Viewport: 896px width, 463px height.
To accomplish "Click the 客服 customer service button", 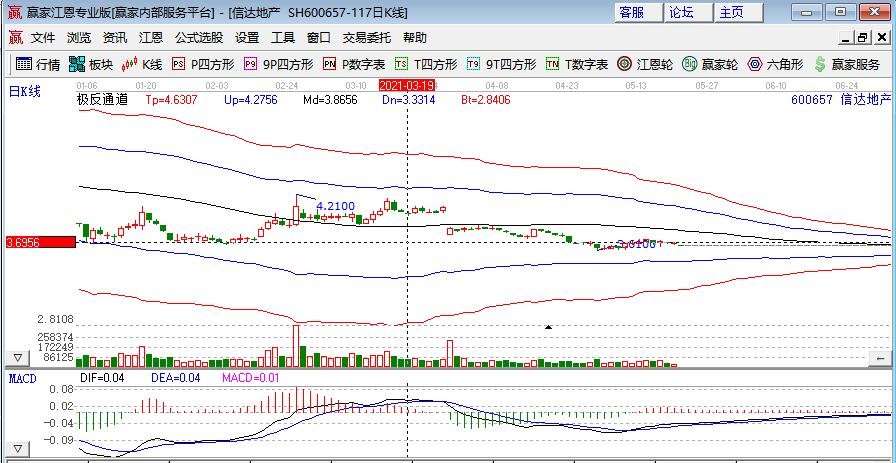I will coord(639,12).
